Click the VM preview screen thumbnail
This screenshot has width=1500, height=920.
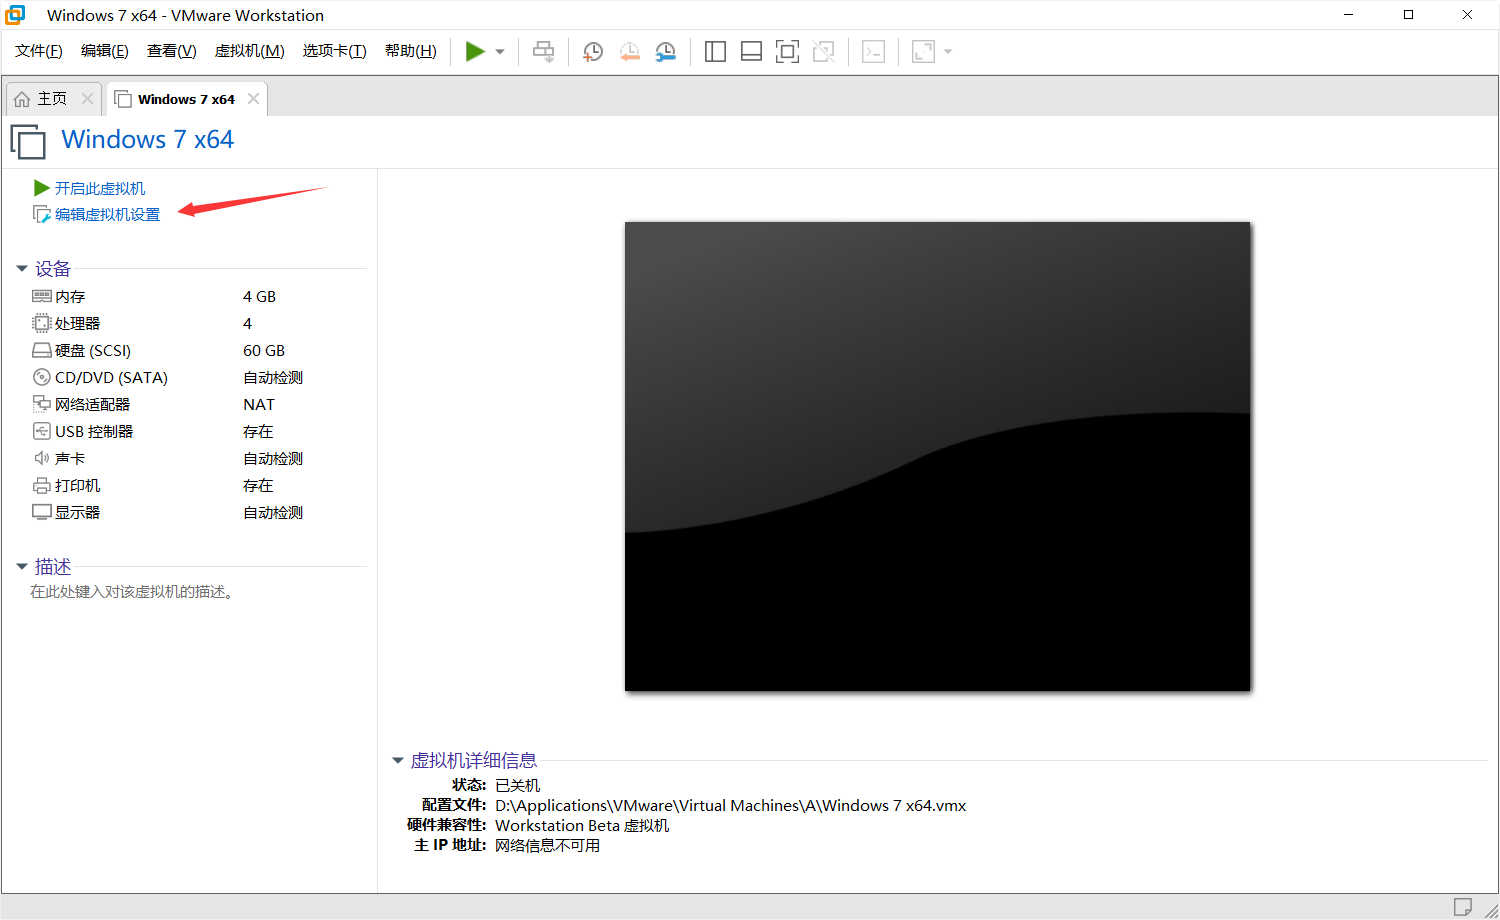[937, 456]
